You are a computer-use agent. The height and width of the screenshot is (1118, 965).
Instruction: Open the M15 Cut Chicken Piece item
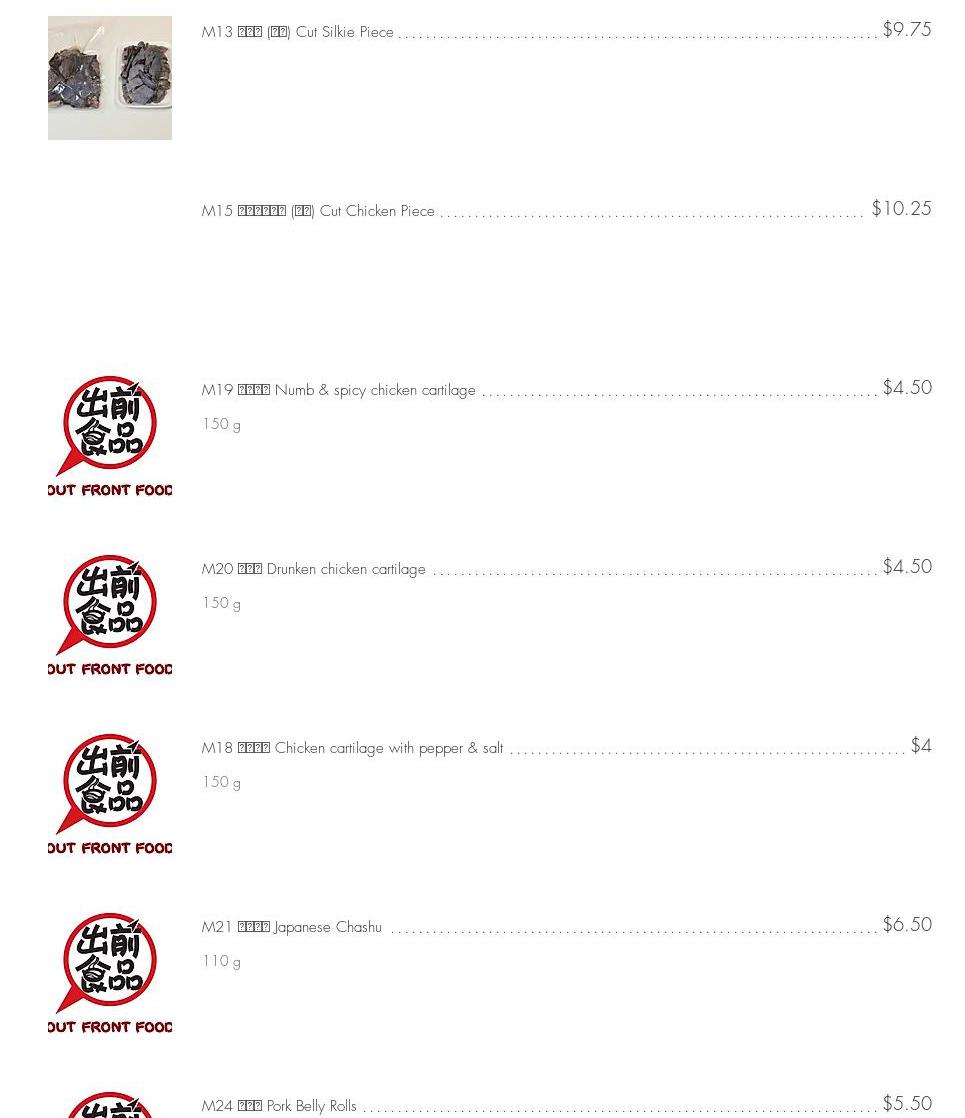[x=318, y=211]
